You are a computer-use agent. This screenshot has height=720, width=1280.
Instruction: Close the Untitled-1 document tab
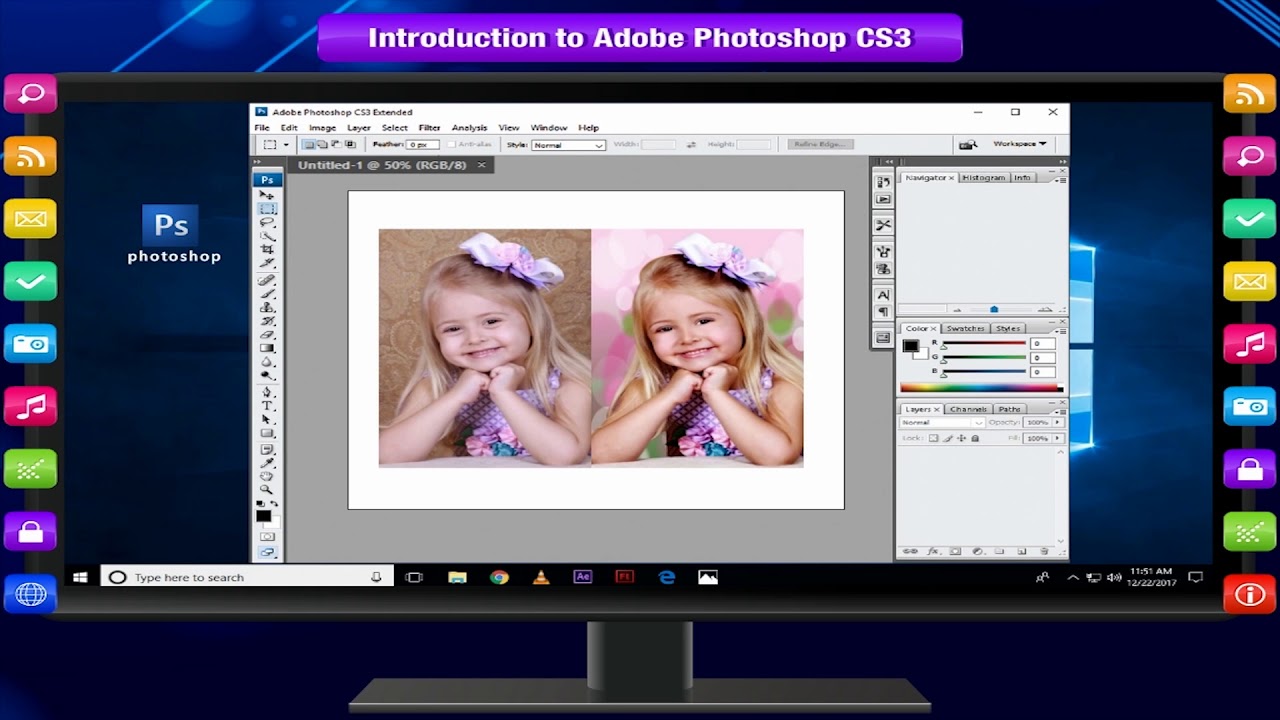[481, 165]
